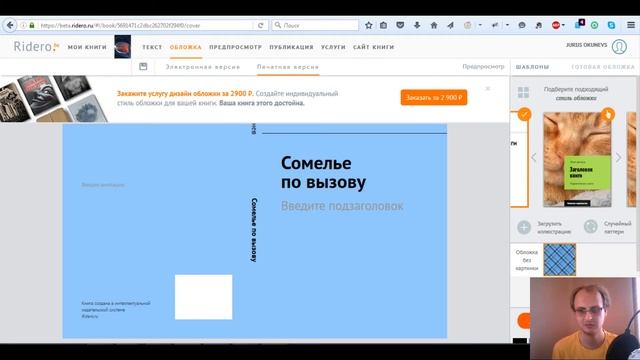Select the Печатная версия tab
This screenshot has width=640, height=360.
point(288,67)
